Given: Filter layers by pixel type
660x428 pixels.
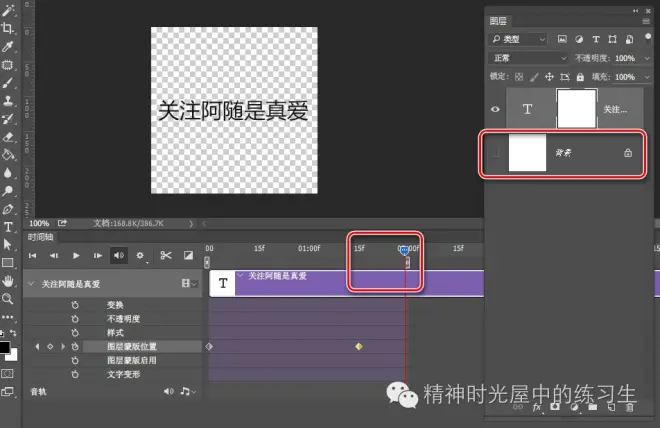Looking at the screenshot, I should 562,39.
